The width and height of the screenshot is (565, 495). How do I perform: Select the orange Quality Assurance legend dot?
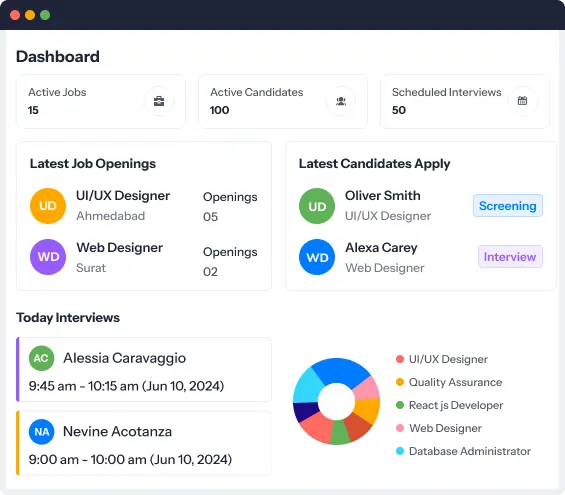click(x=400, y=382)
